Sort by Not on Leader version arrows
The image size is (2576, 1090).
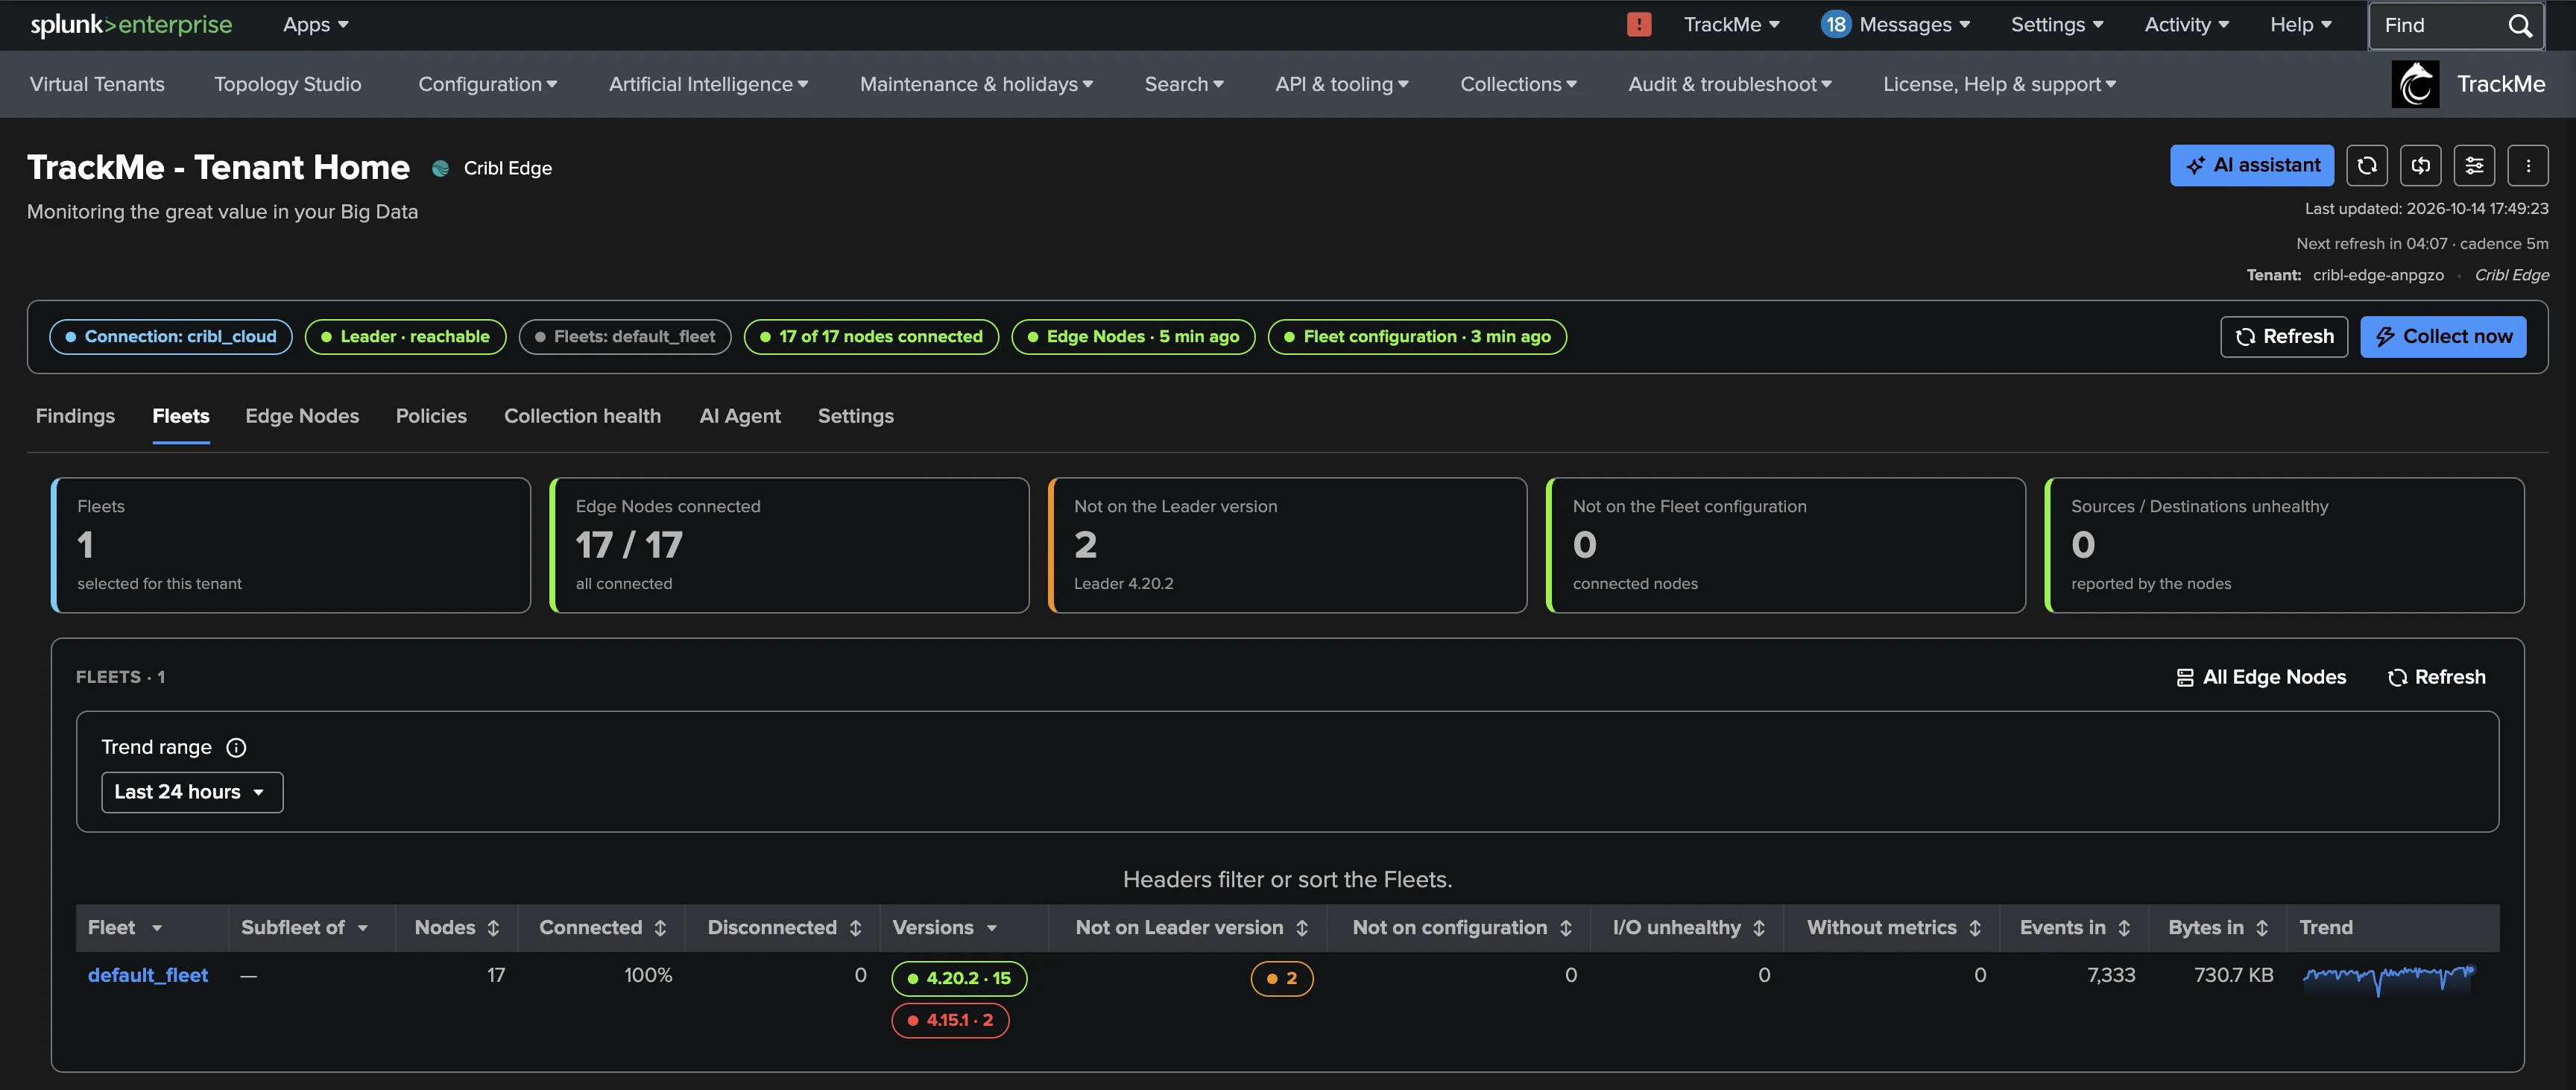(x=1302, y=928)
